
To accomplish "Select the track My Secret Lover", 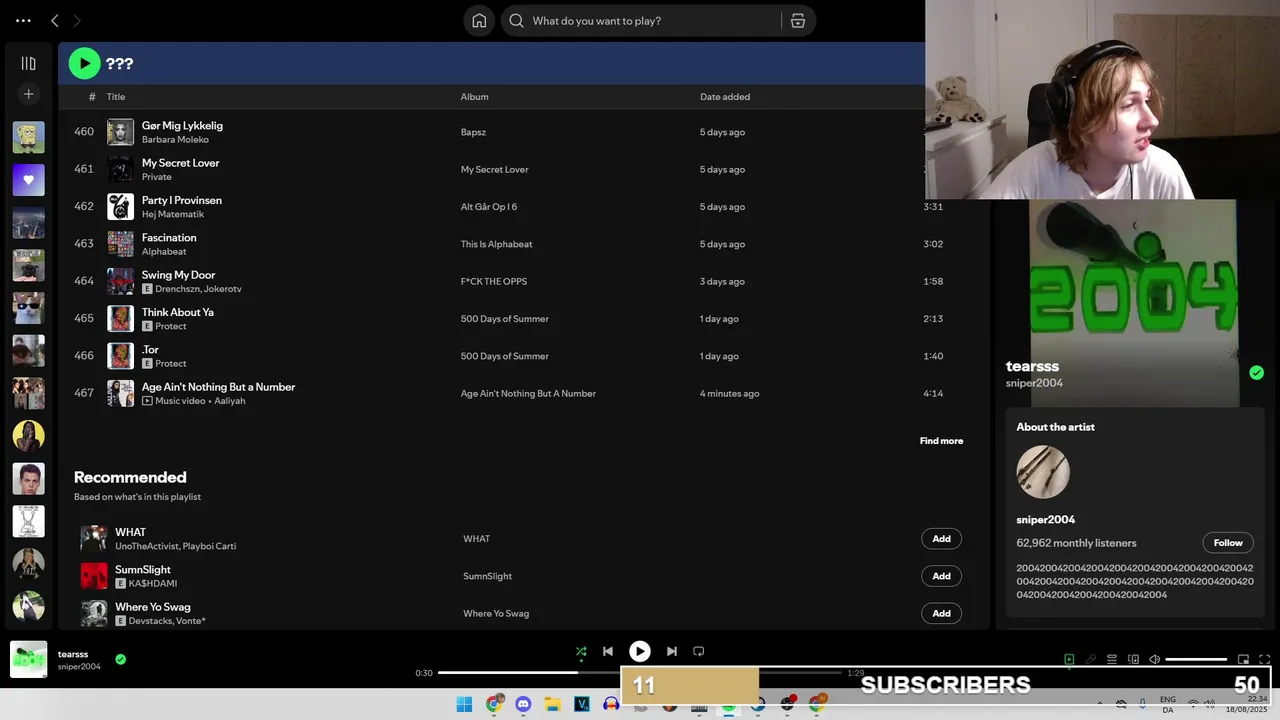I will pyautogui.click(x=180, y=163).
